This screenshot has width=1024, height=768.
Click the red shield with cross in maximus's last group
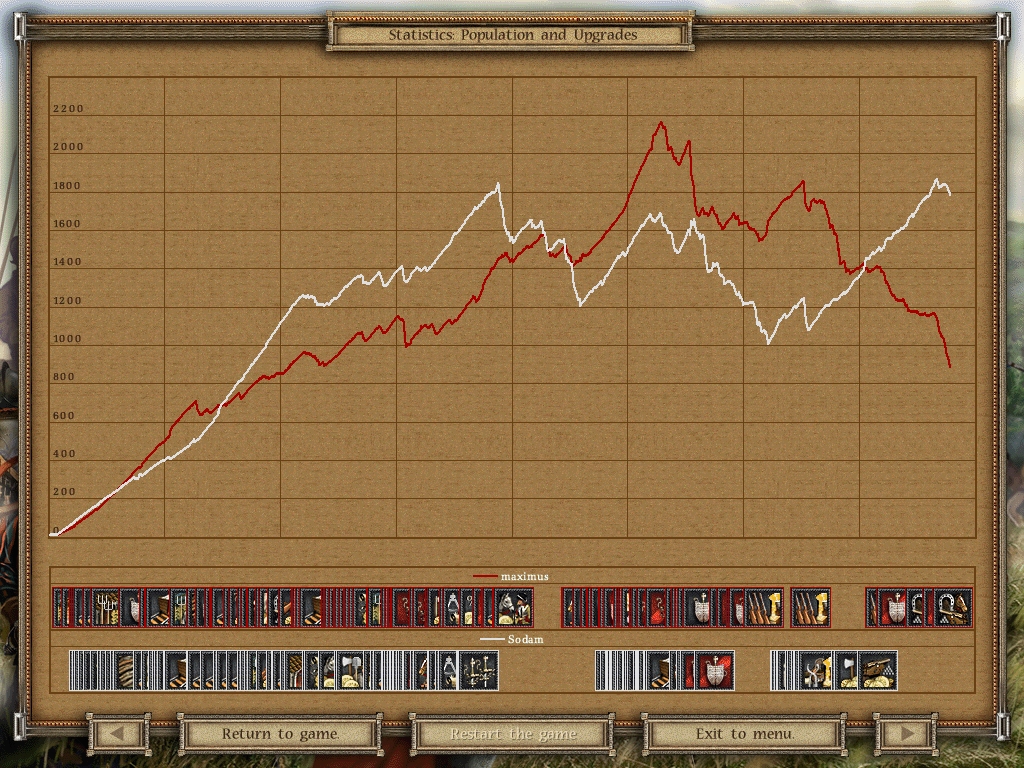[892, 607]
